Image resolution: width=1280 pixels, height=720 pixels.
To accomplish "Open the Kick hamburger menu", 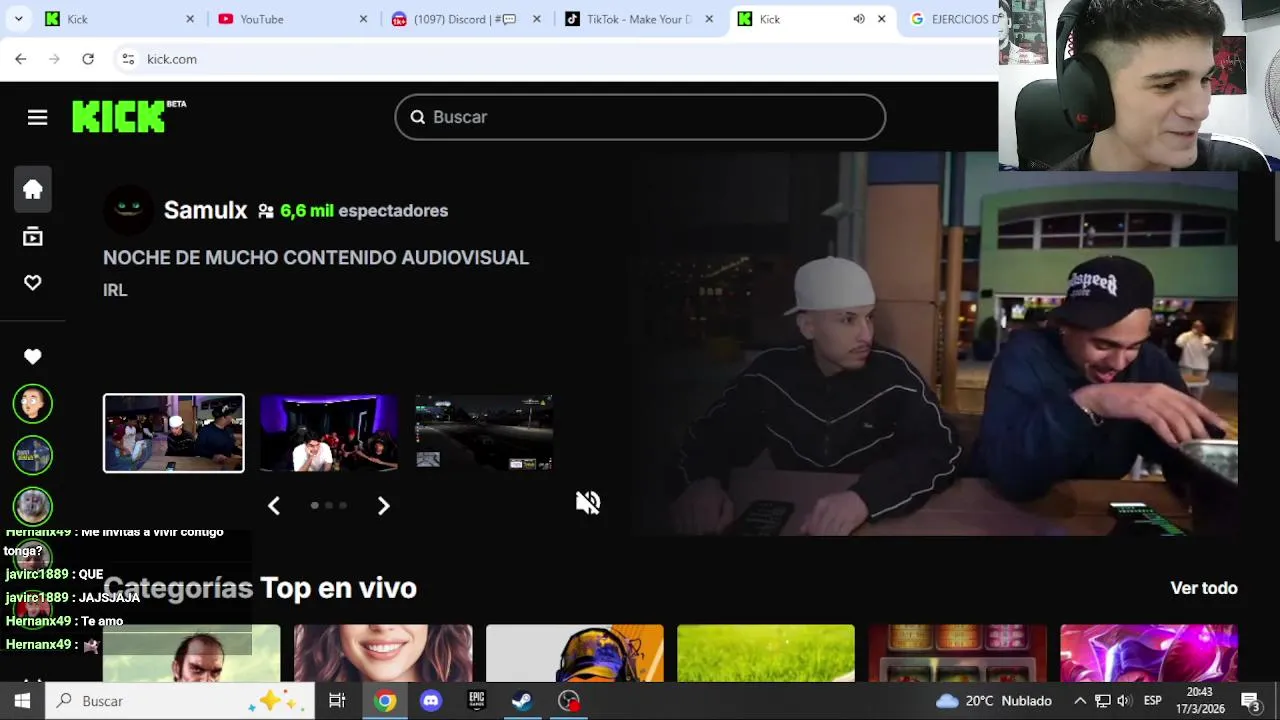I will coord(37,118).
